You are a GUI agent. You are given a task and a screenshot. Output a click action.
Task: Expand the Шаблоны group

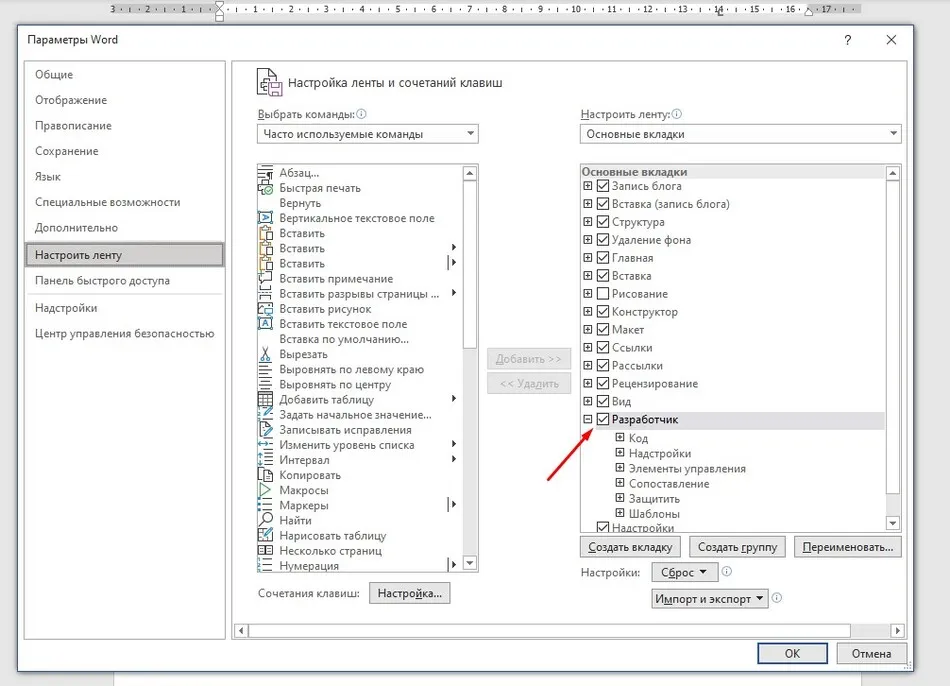tap(620, 513)
